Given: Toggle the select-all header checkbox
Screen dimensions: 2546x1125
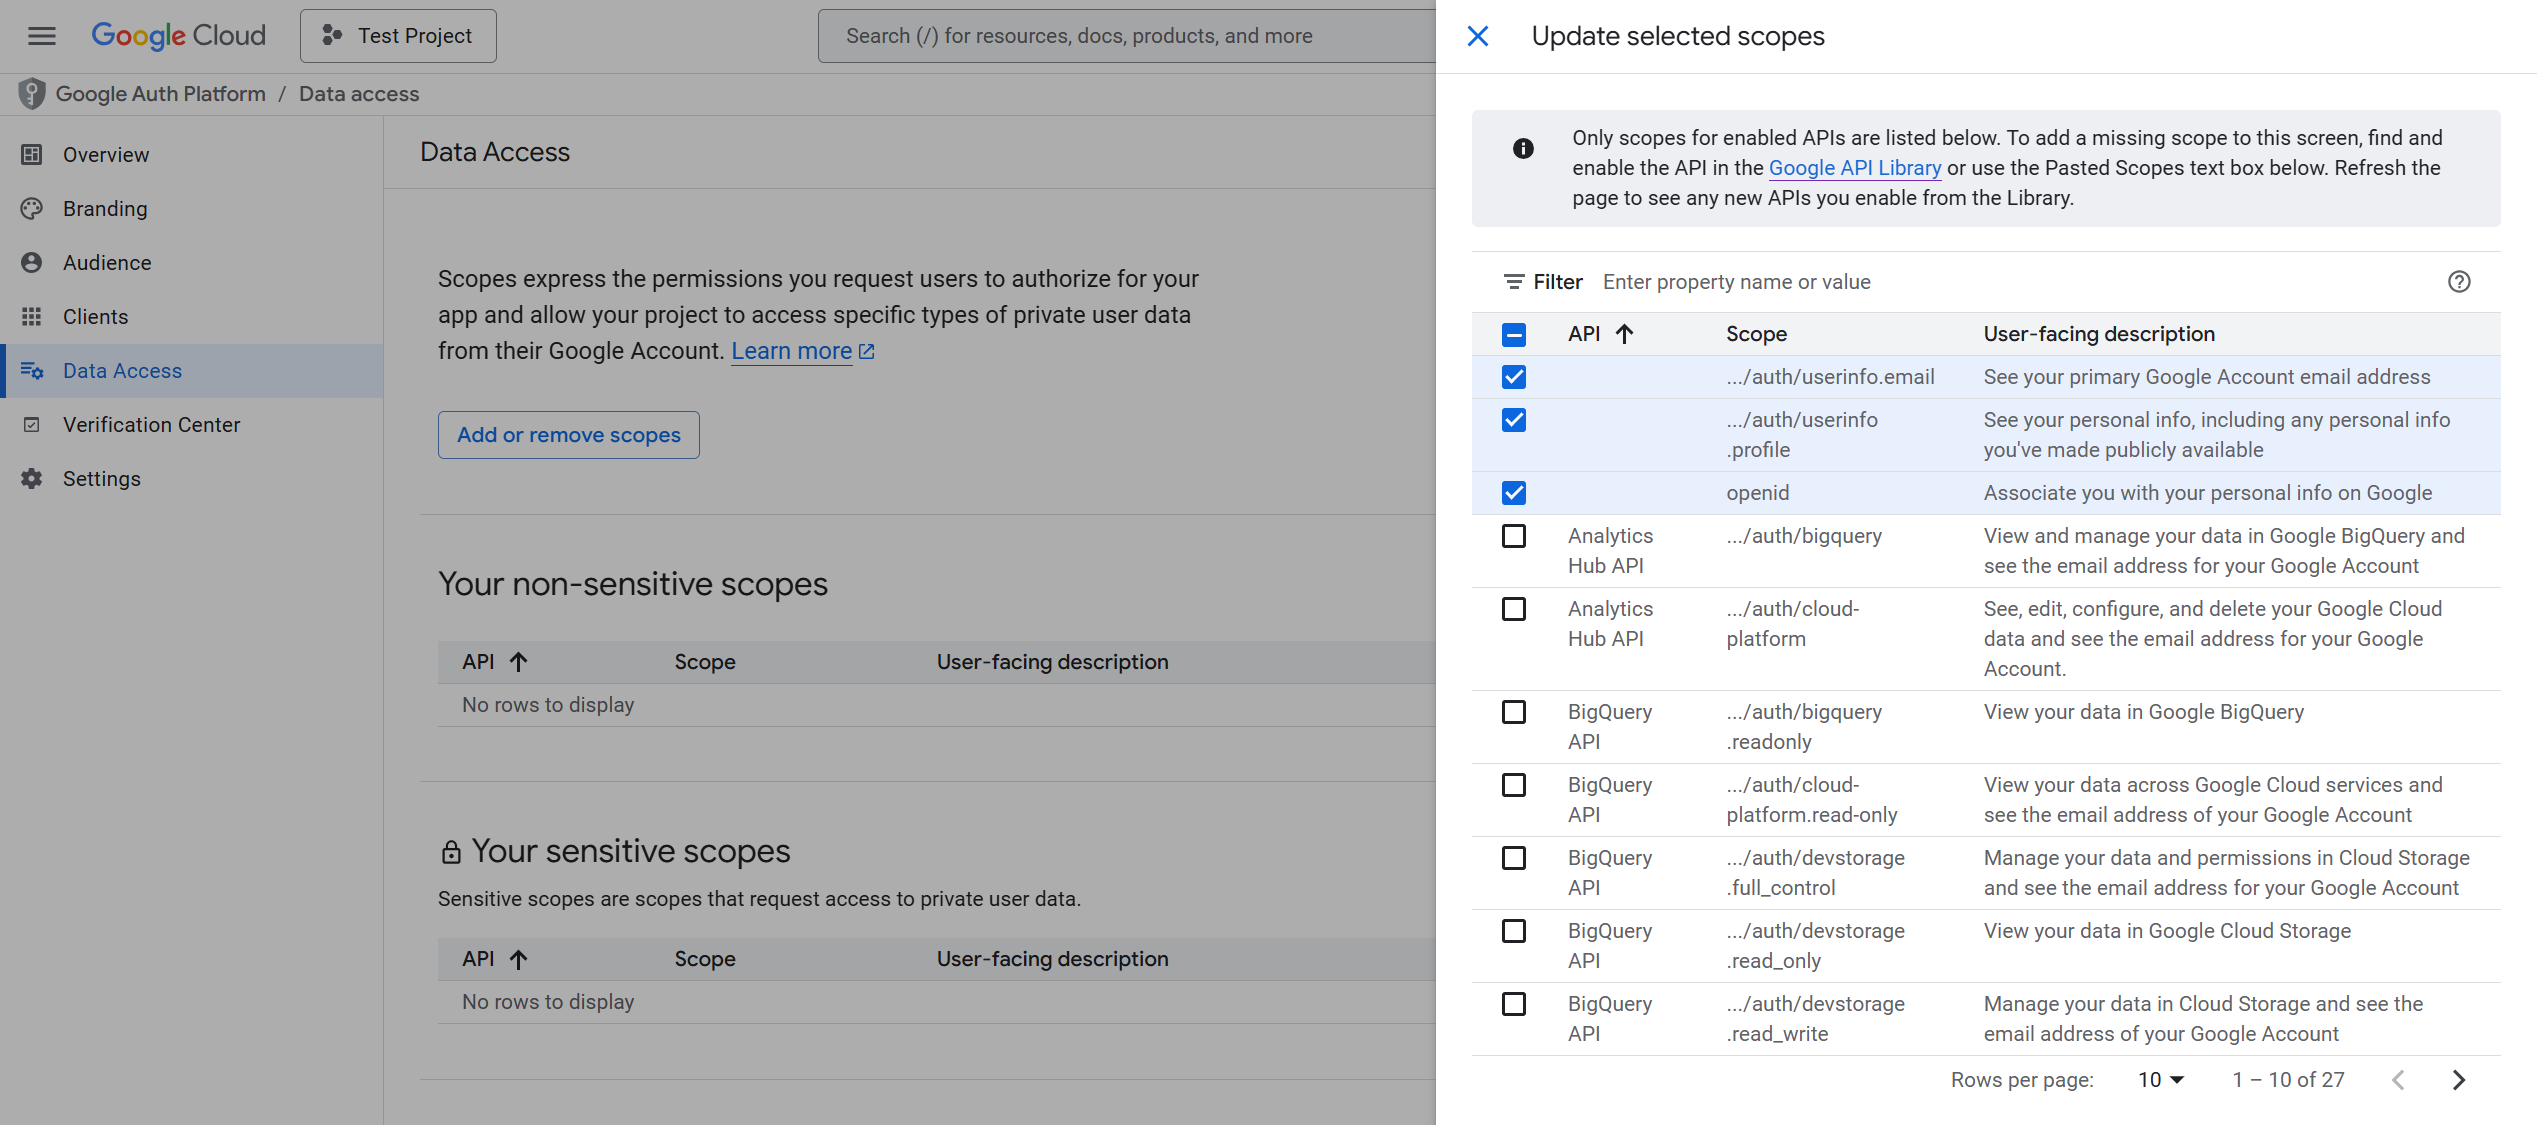Looking at the screenshot, I should click(x=1513, y=334).
